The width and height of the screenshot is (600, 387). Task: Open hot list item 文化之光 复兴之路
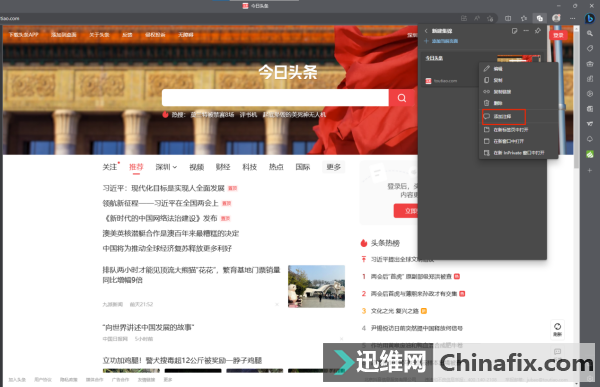[395, 311]
